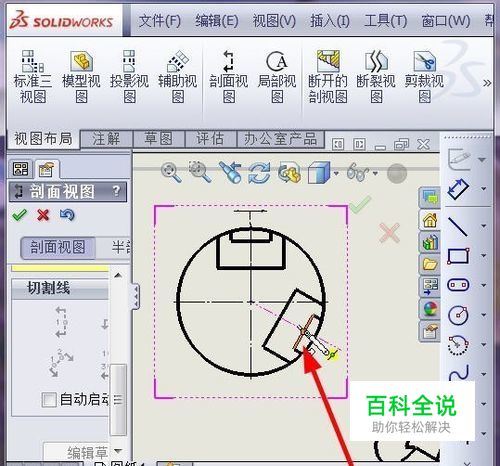Open the Custom Properties task pane icon
500x466 pixels.
pyautogui.click(x=430, y=332)
